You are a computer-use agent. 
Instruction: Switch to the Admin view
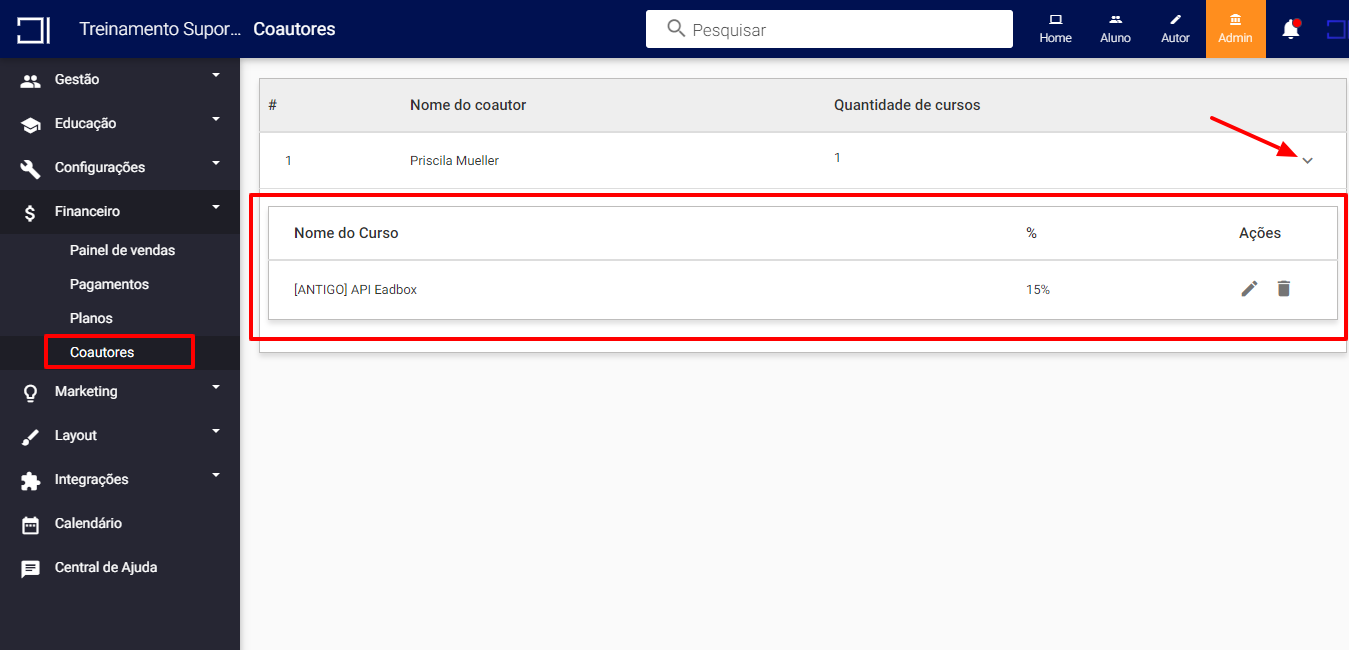point(1235,29)
